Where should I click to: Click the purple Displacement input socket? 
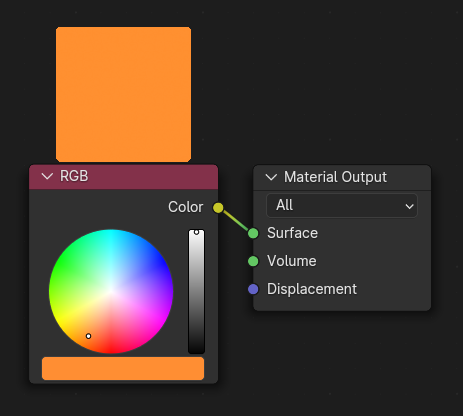(253, 289)
